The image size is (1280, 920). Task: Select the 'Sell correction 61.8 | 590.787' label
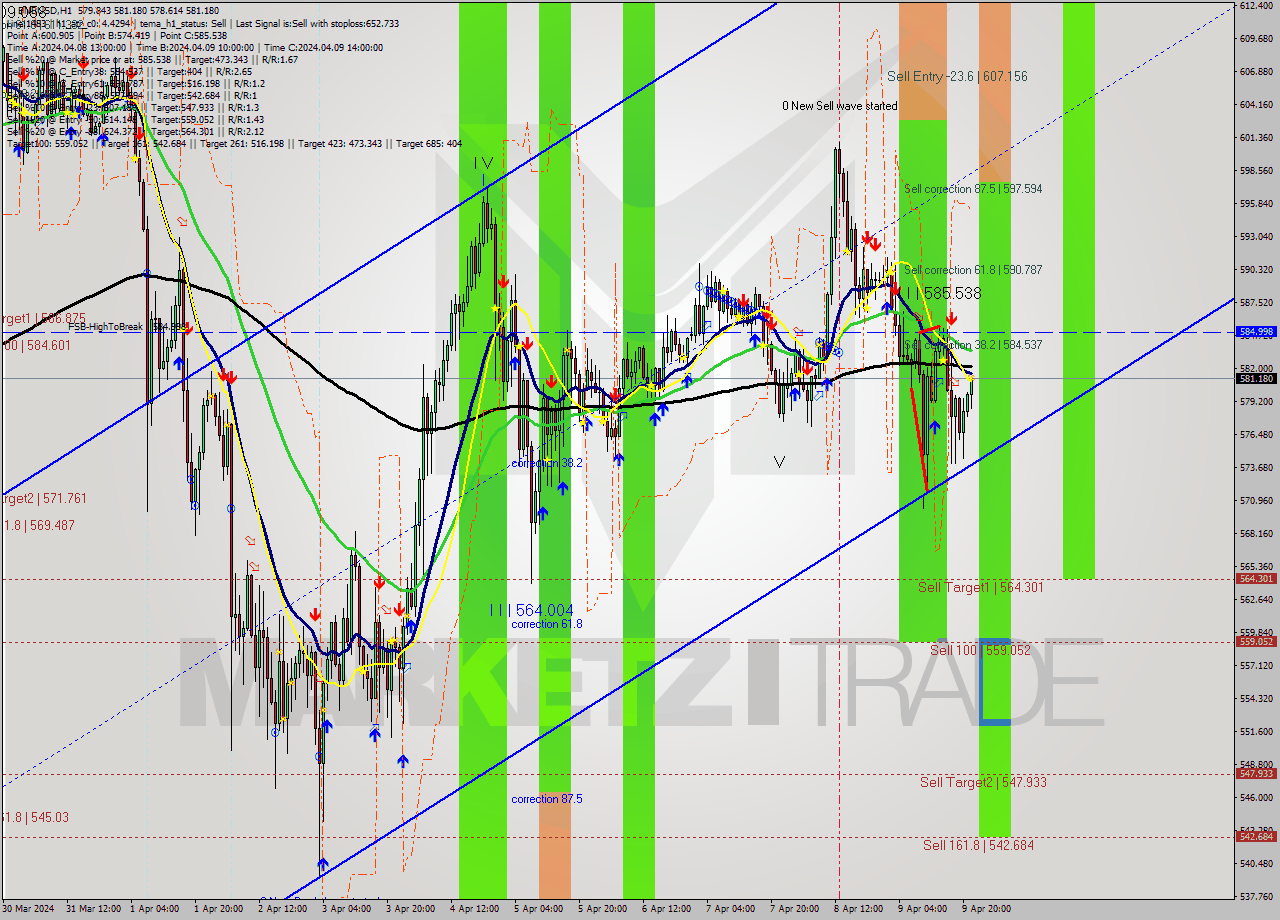pyautogui.click(x=973, y=270)
